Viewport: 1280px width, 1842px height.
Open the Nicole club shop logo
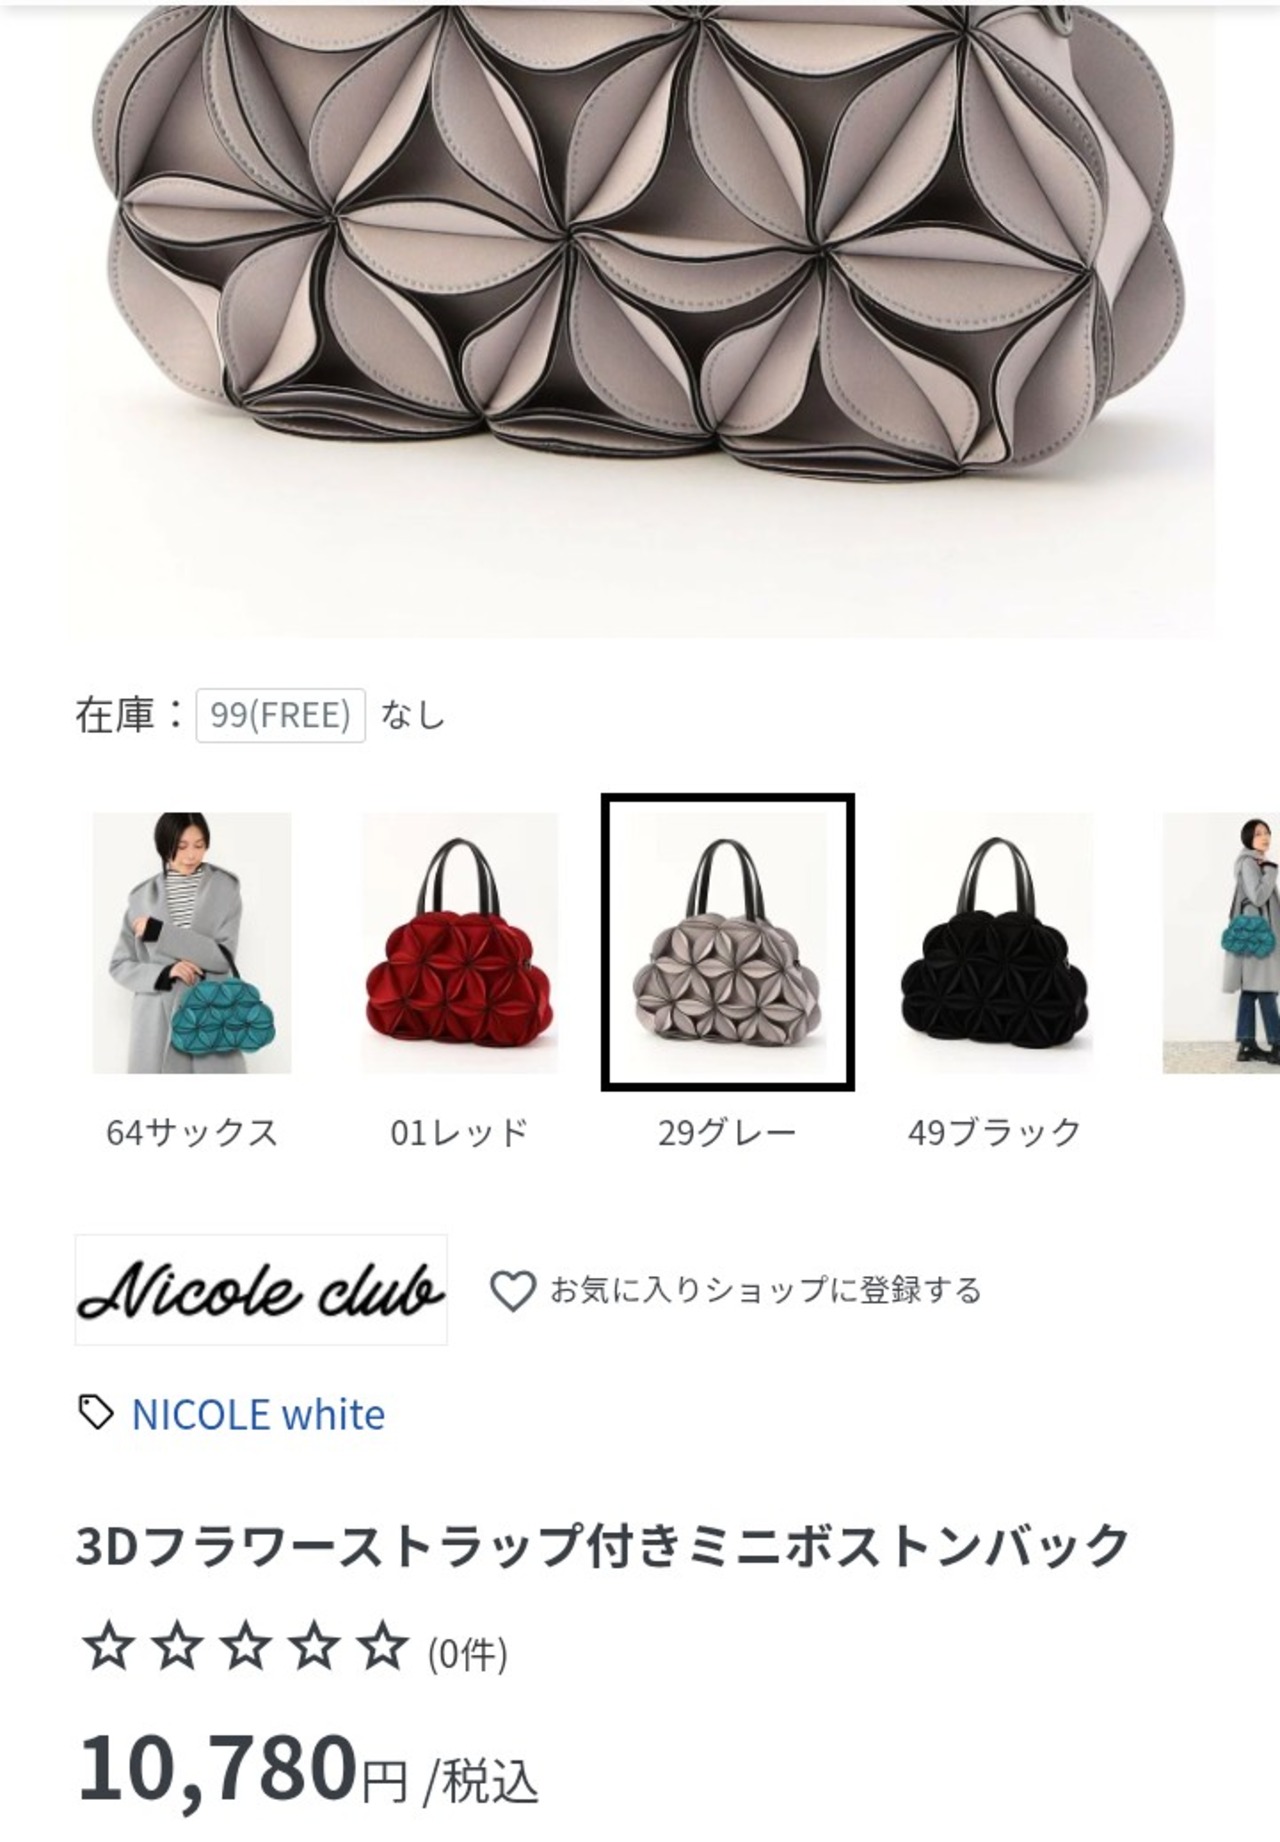[x=261, y=1290]
